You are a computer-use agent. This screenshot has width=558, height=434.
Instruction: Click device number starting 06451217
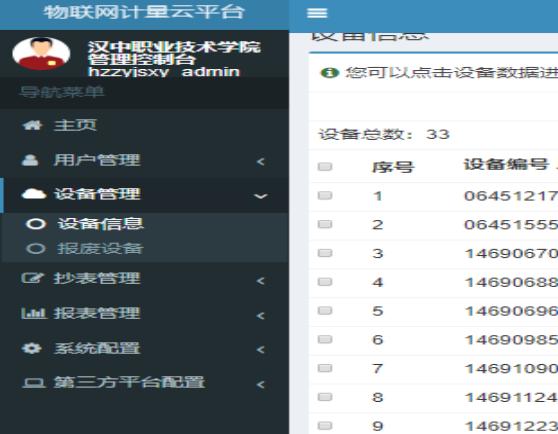click(511, 196)
